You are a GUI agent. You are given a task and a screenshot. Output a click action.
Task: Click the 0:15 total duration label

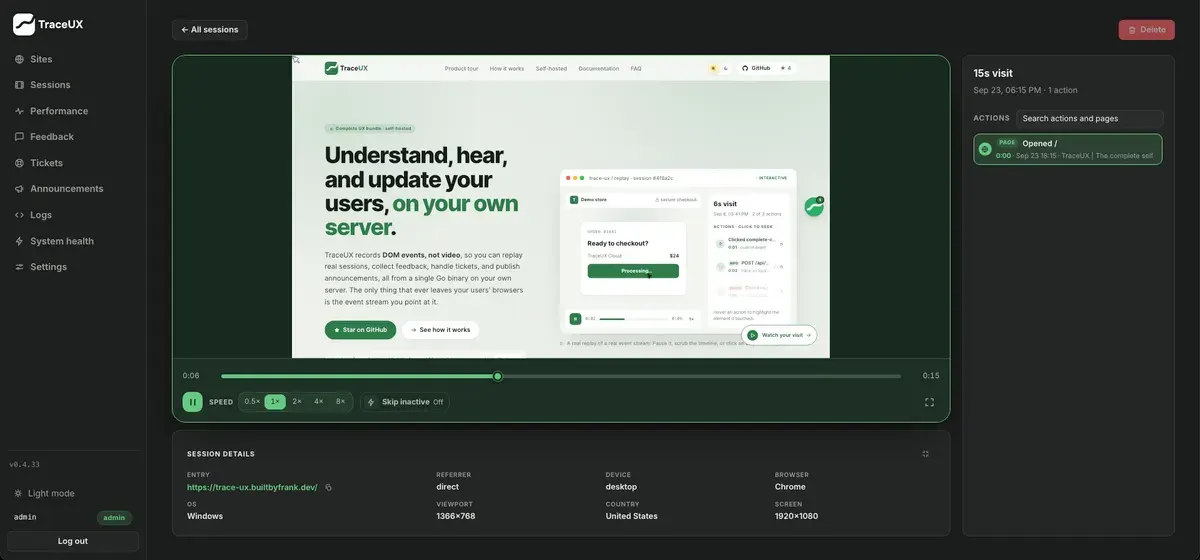[x=931, y=376]
